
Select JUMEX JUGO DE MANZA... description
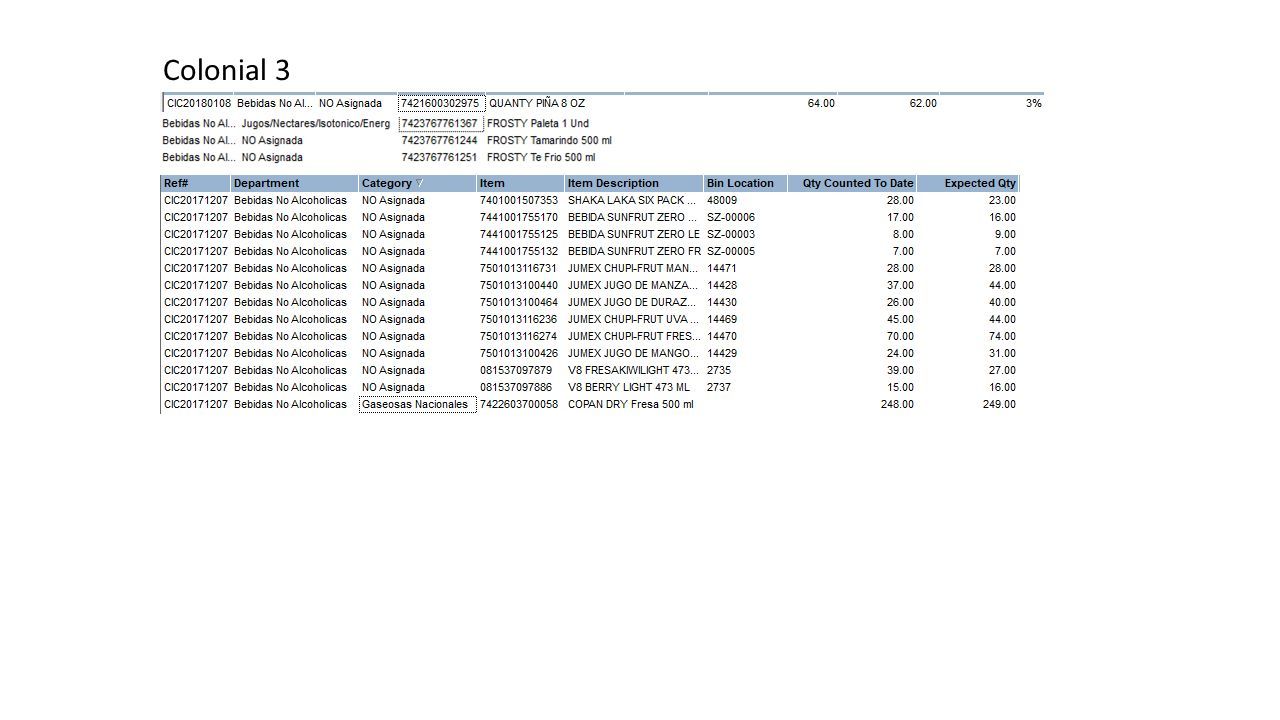633,285
